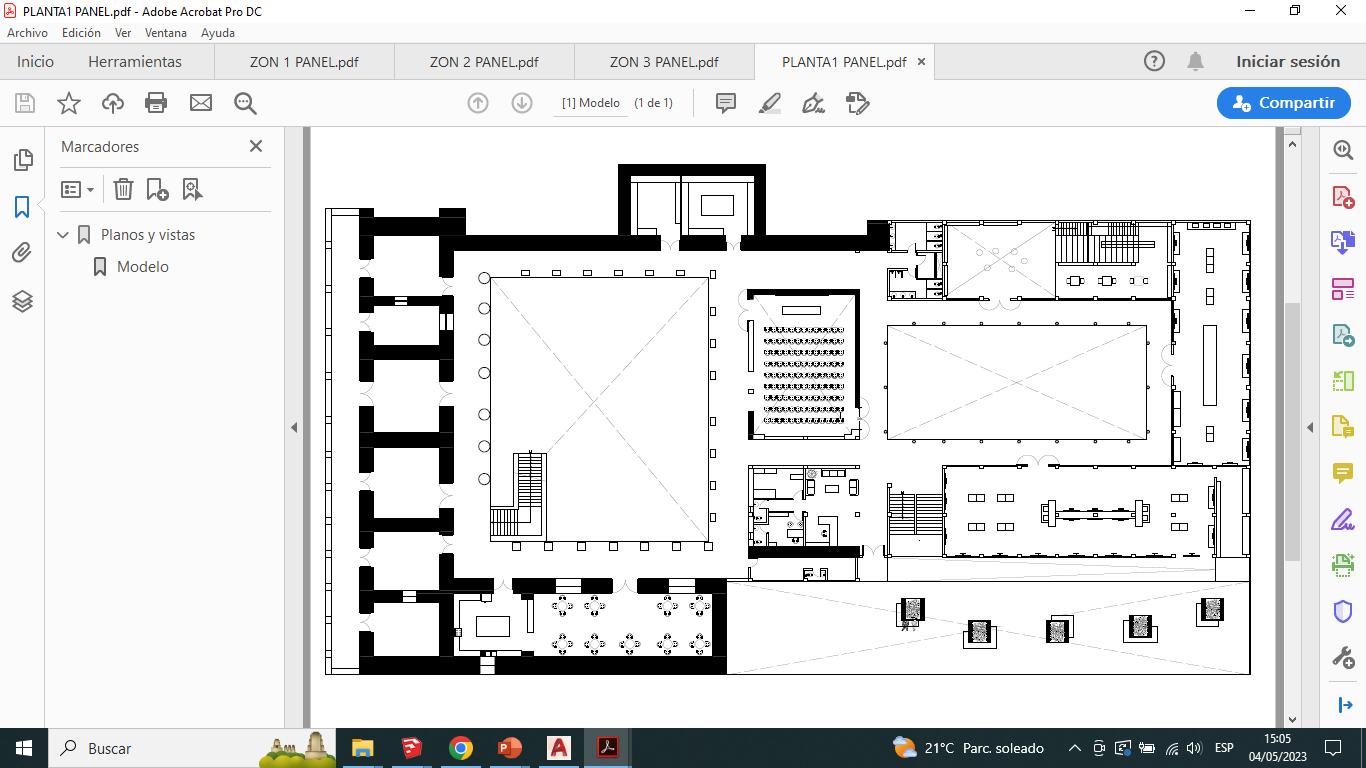1366x768 pixels.
Task: Go to the previous page arrow
Action: tap(478, 103)
